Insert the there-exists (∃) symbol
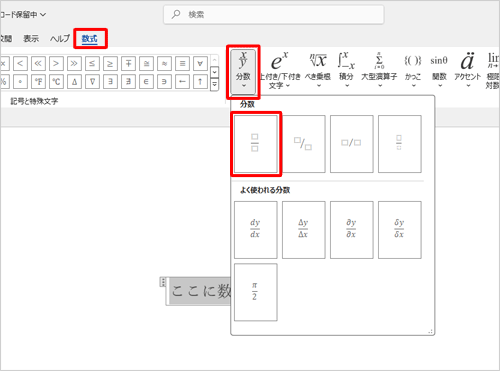The image size is (500, 371). pyautogui.click(x=110, y=82)
